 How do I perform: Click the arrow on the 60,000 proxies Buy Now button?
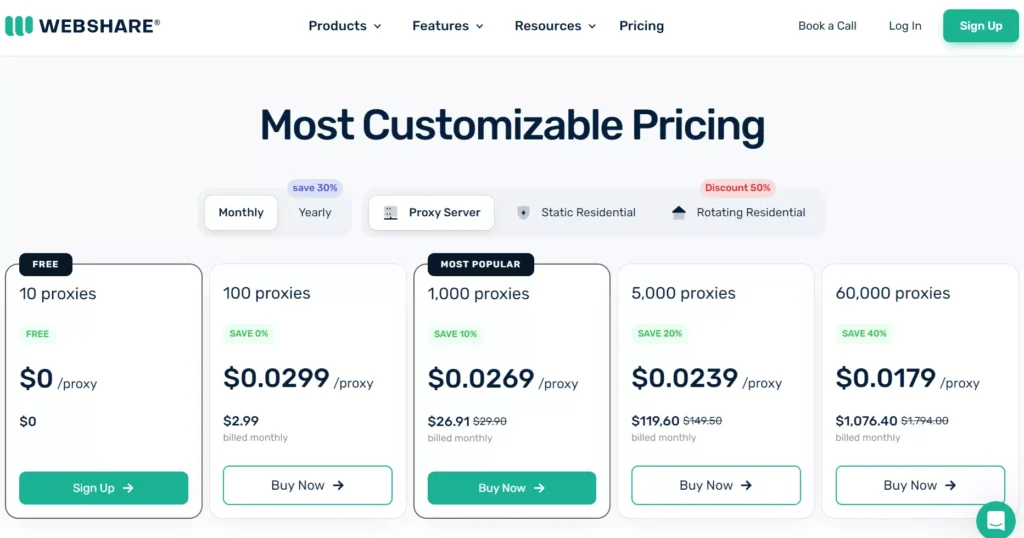(950, 485)
